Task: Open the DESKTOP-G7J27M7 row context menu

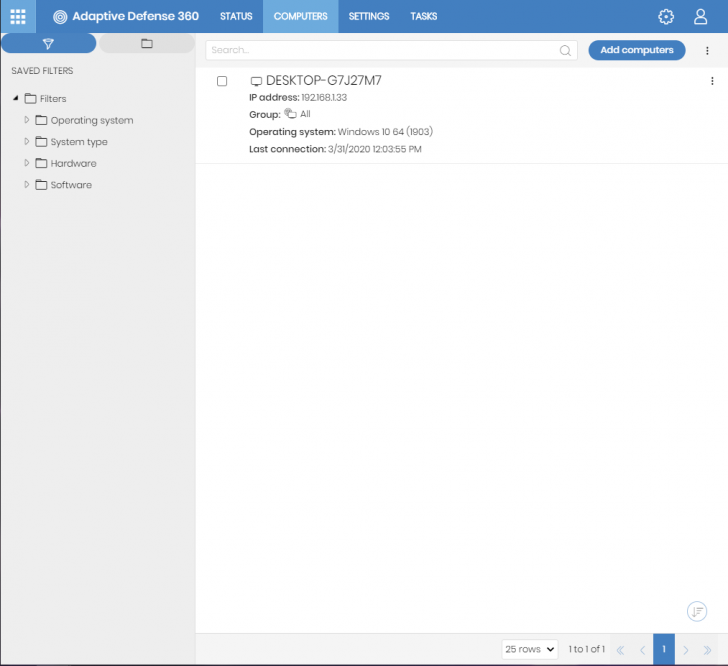Action: (x=712, y=81)
